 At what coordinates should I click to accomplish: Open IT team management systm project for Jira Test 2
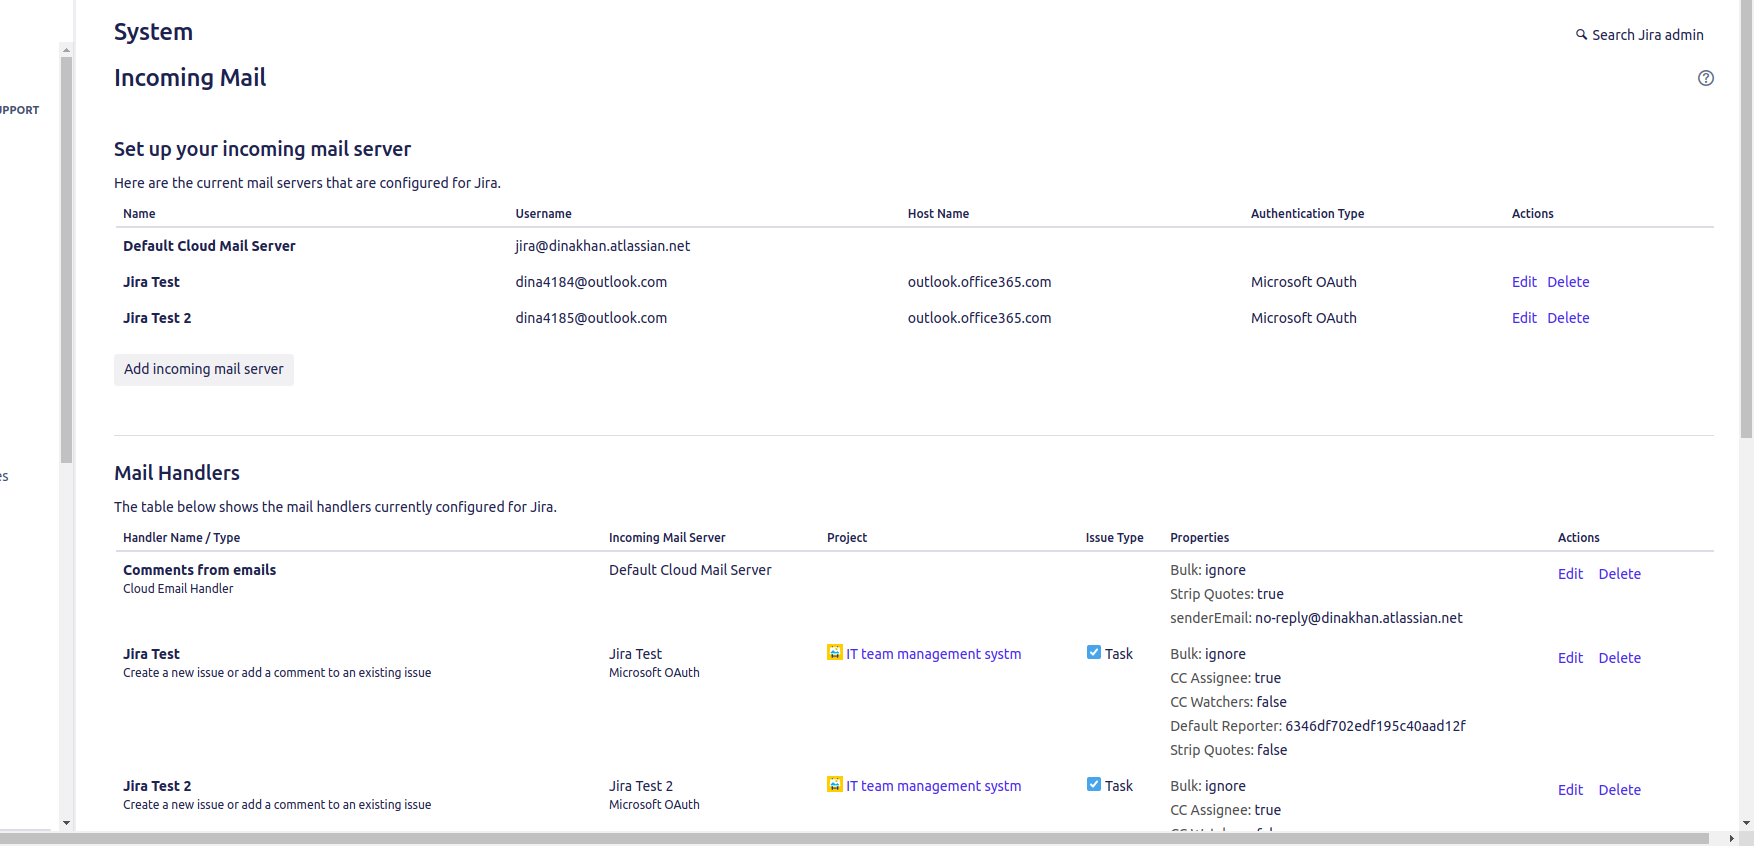(934, 786)
